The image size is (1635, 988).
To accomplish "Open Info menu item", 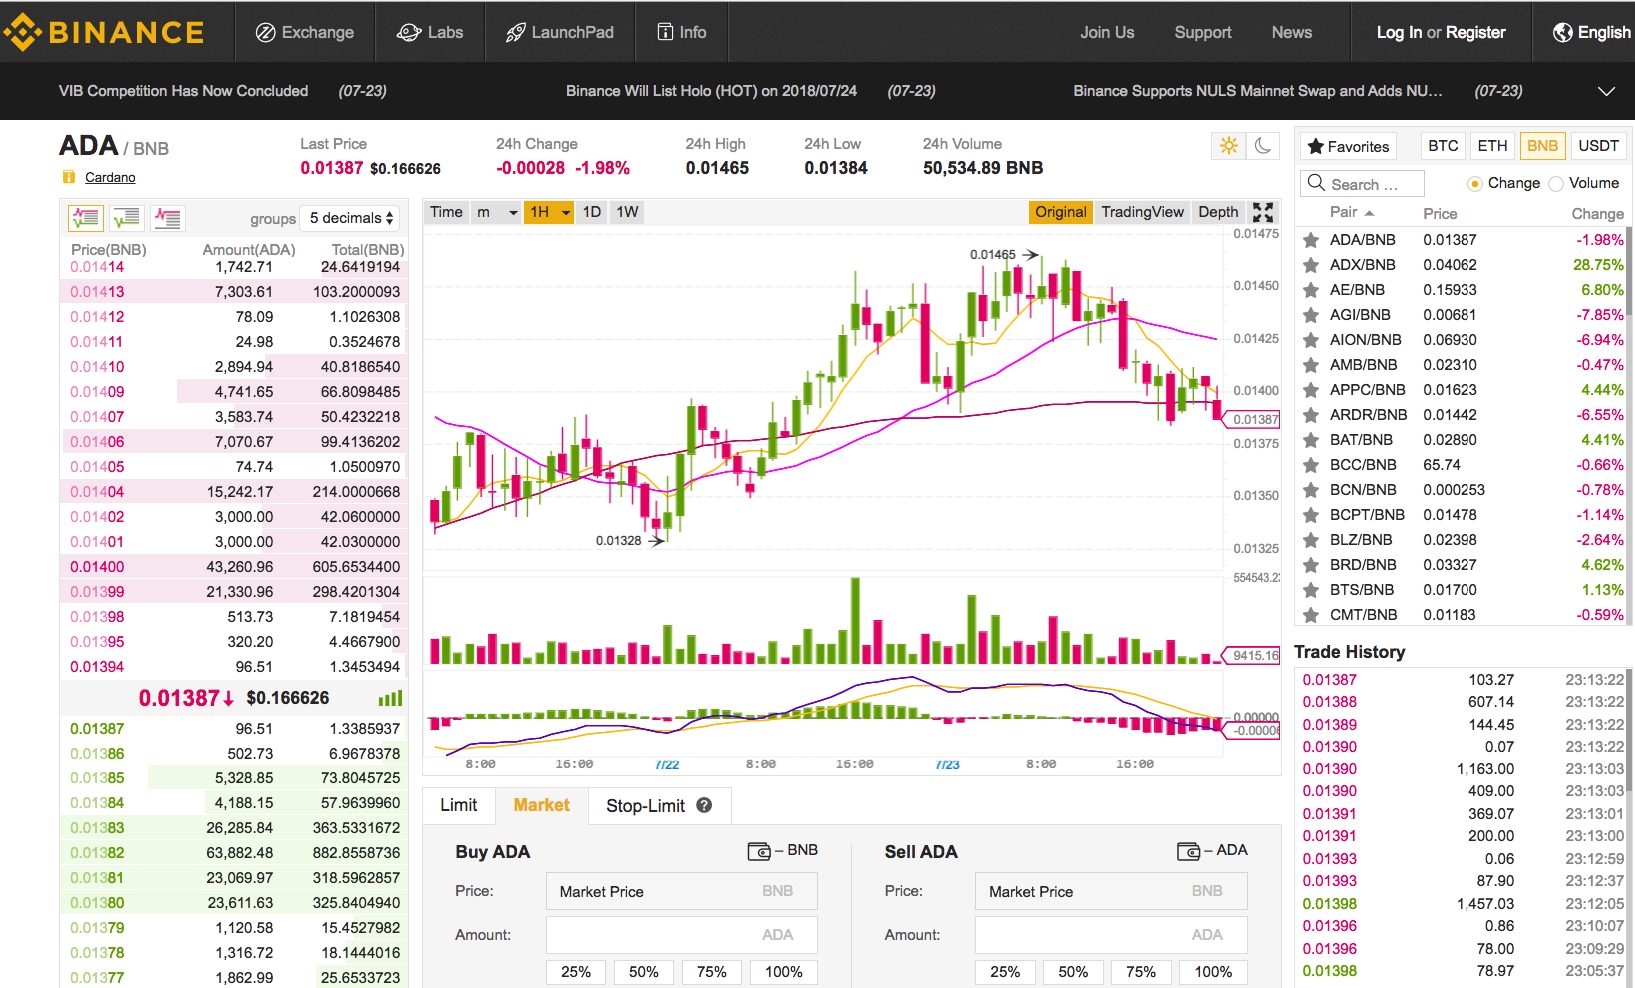I will click(682, 32).
